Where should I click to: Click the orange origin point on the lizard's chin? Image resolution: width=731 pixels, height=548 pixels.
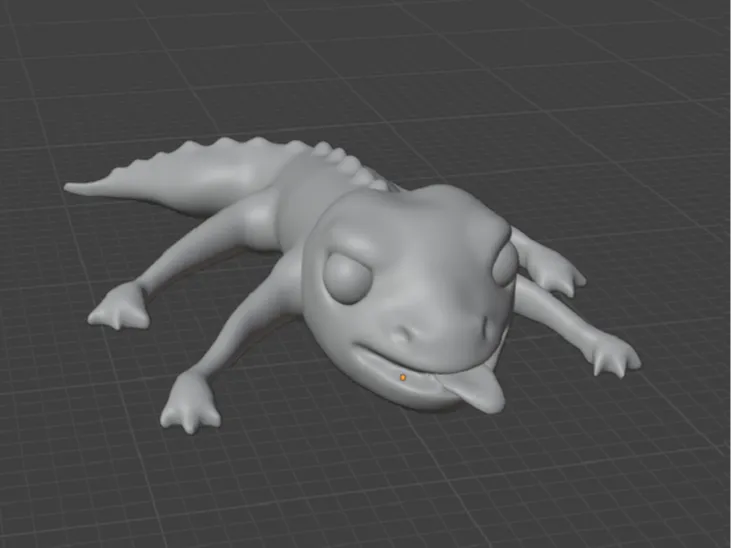point(403,377)
